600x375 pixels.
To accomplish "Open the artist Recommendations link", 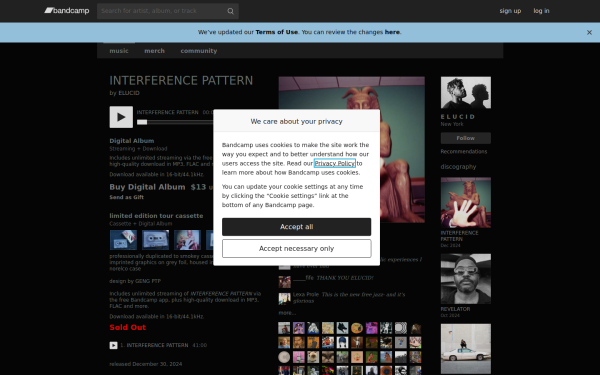I will click(463, 152).
